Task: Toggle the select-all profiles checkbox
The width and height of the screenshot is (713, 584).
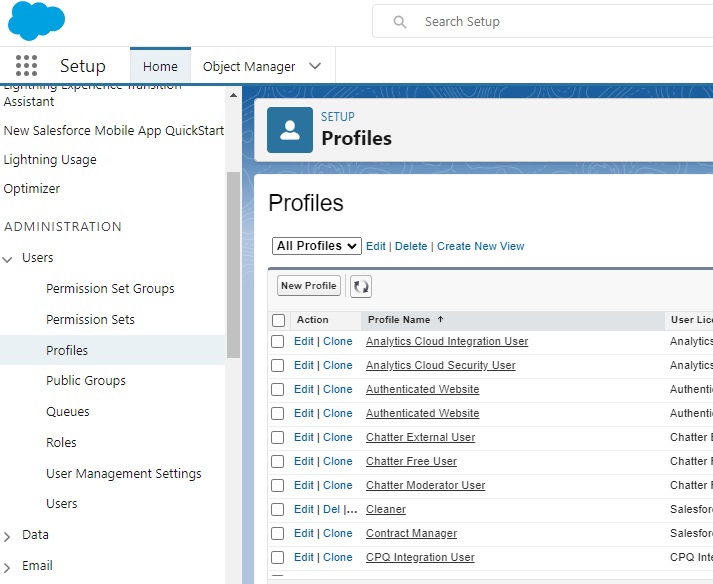Action: (x=278, y=321)
